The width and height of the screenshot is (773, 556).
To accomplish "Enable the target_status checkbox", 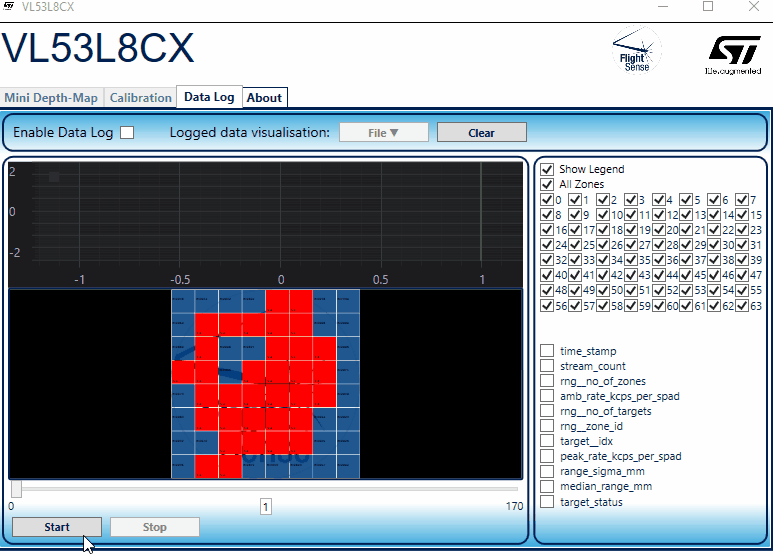I will [547, 502].
